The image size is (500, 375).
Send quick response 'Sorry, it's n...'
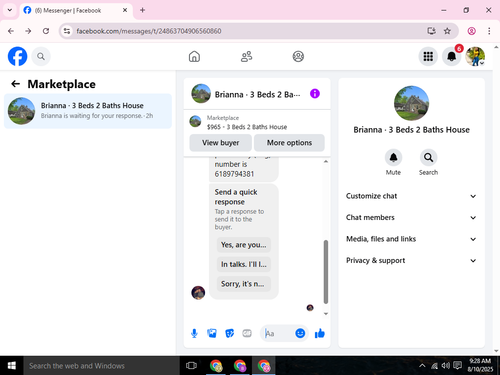tap(244, 284)
